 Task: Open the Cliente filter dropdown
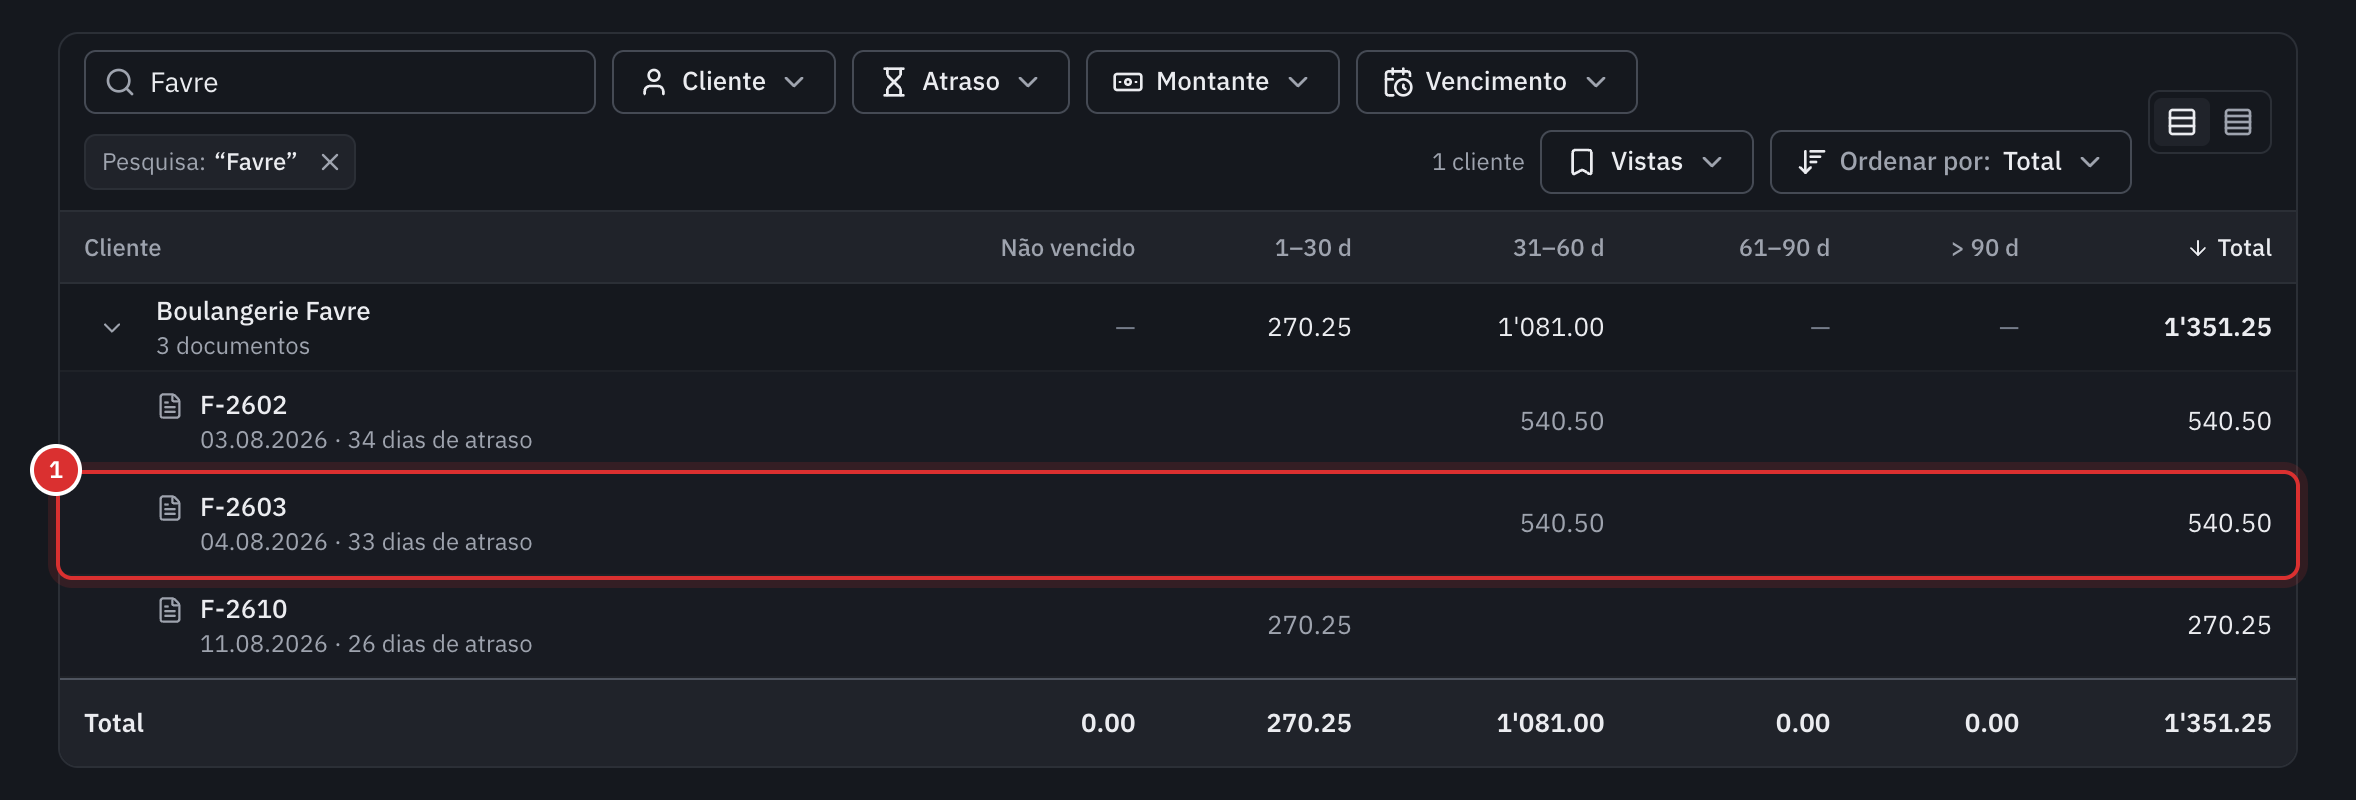click(x=724, y=82)
